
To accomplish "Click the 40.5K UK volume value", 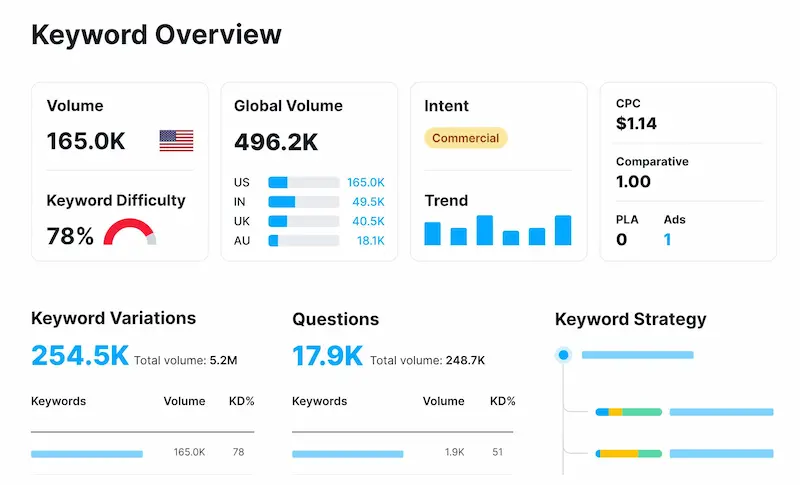I will [x=368, y=221].
